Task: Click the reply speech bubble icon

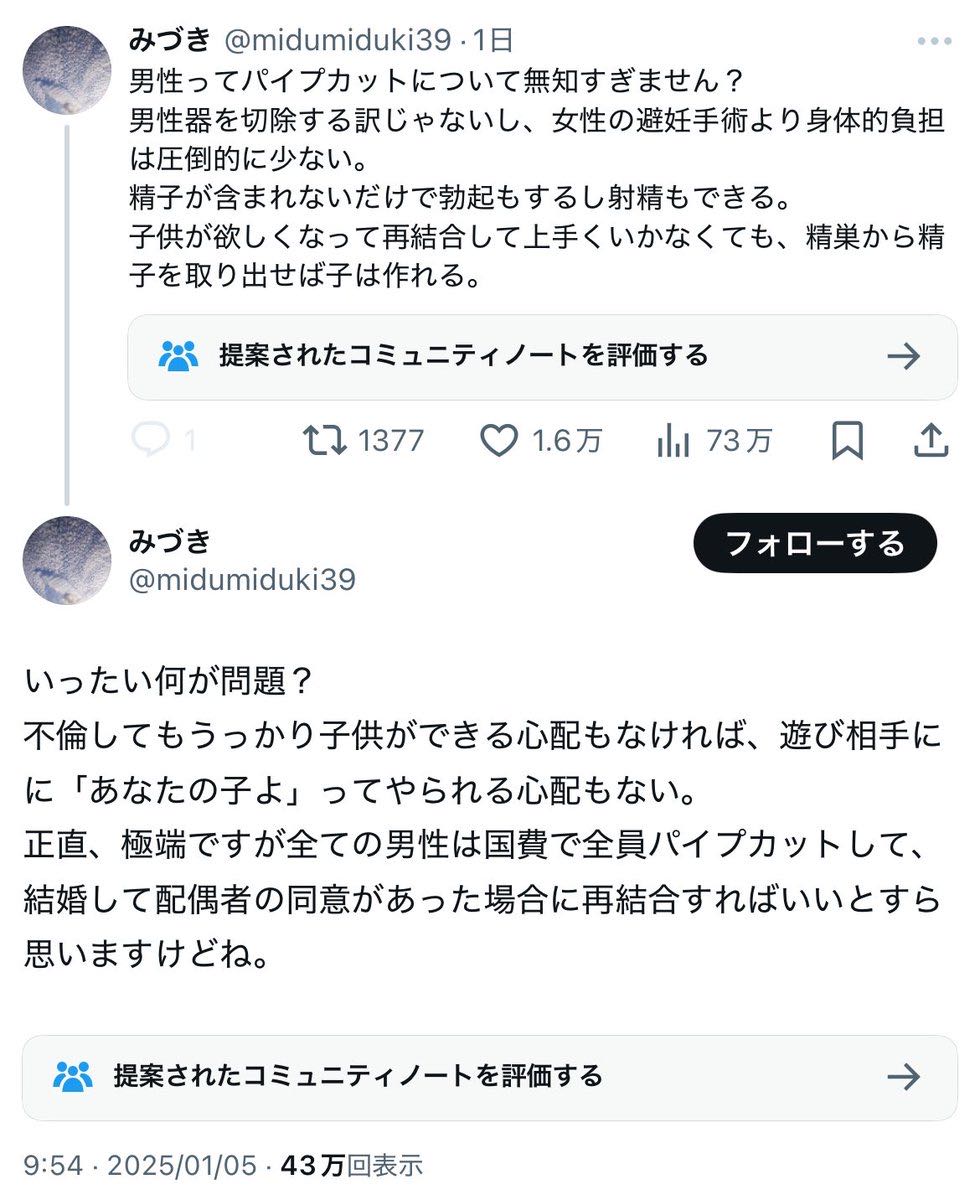Action: click(x=151, y=441)
